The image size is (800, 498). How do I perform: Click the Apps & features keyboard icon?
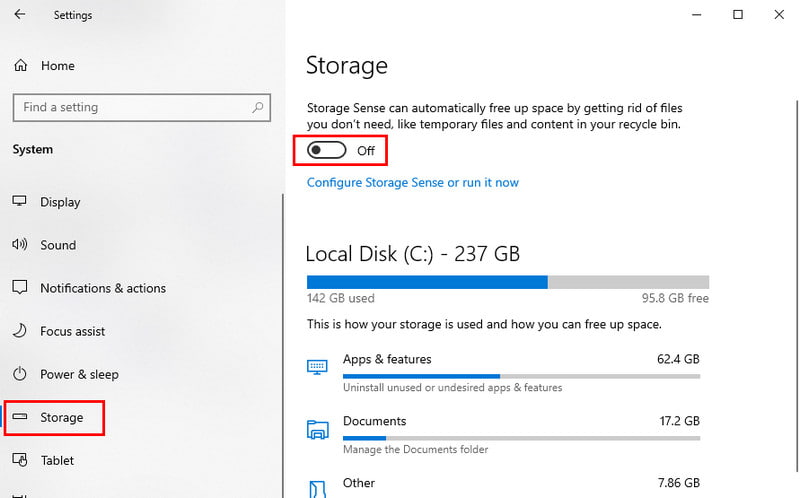point(317,366)
